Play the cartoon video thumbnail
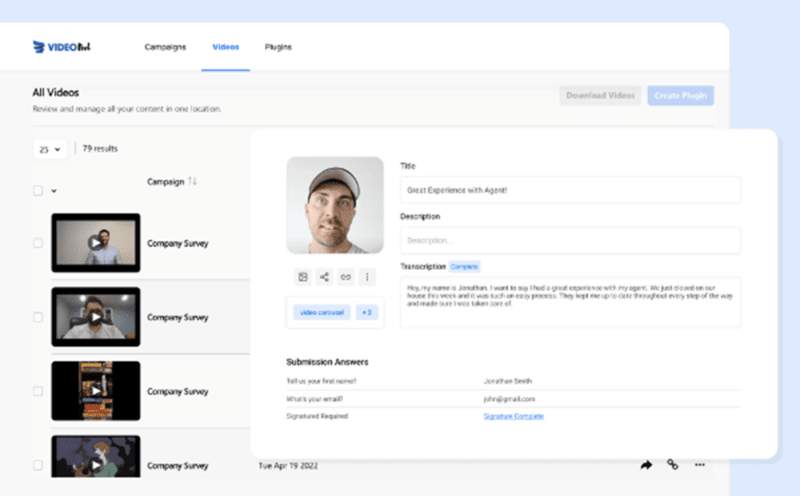Viewport: 800px width, 496px height. tap(95, 457)
